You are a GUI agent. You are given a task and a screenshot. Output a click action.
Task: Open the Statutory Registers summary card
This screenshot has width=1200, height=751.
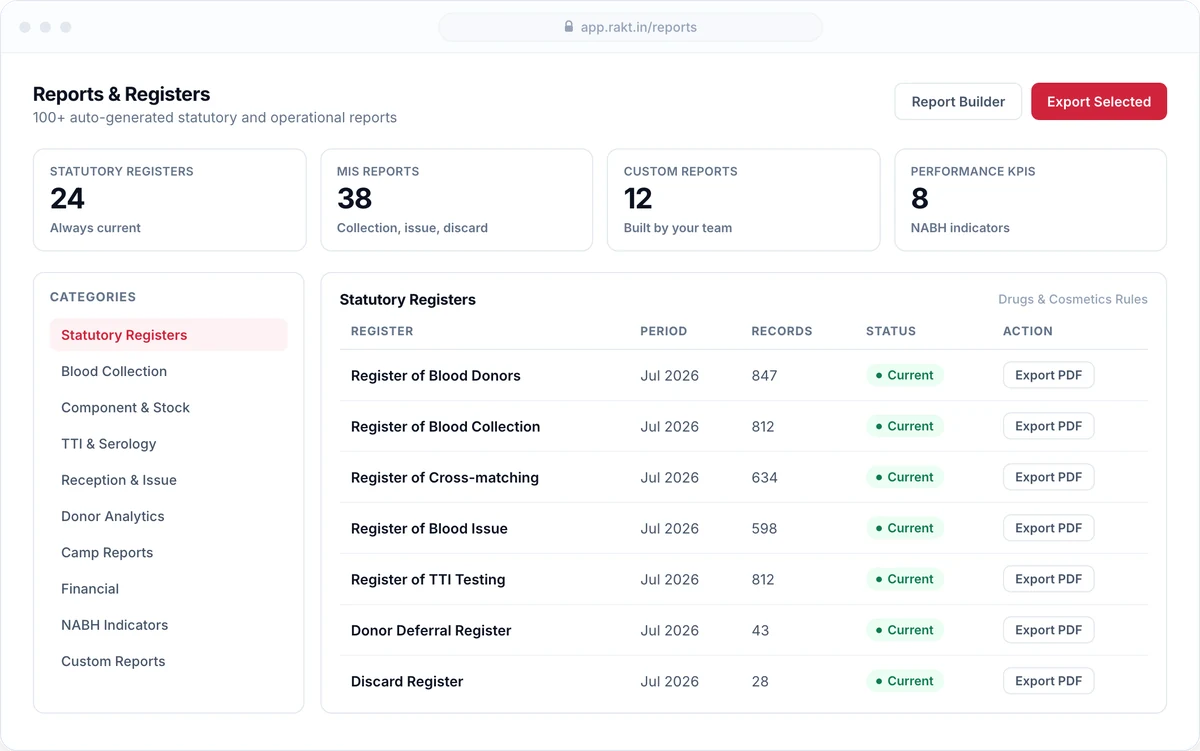[170, 200]
